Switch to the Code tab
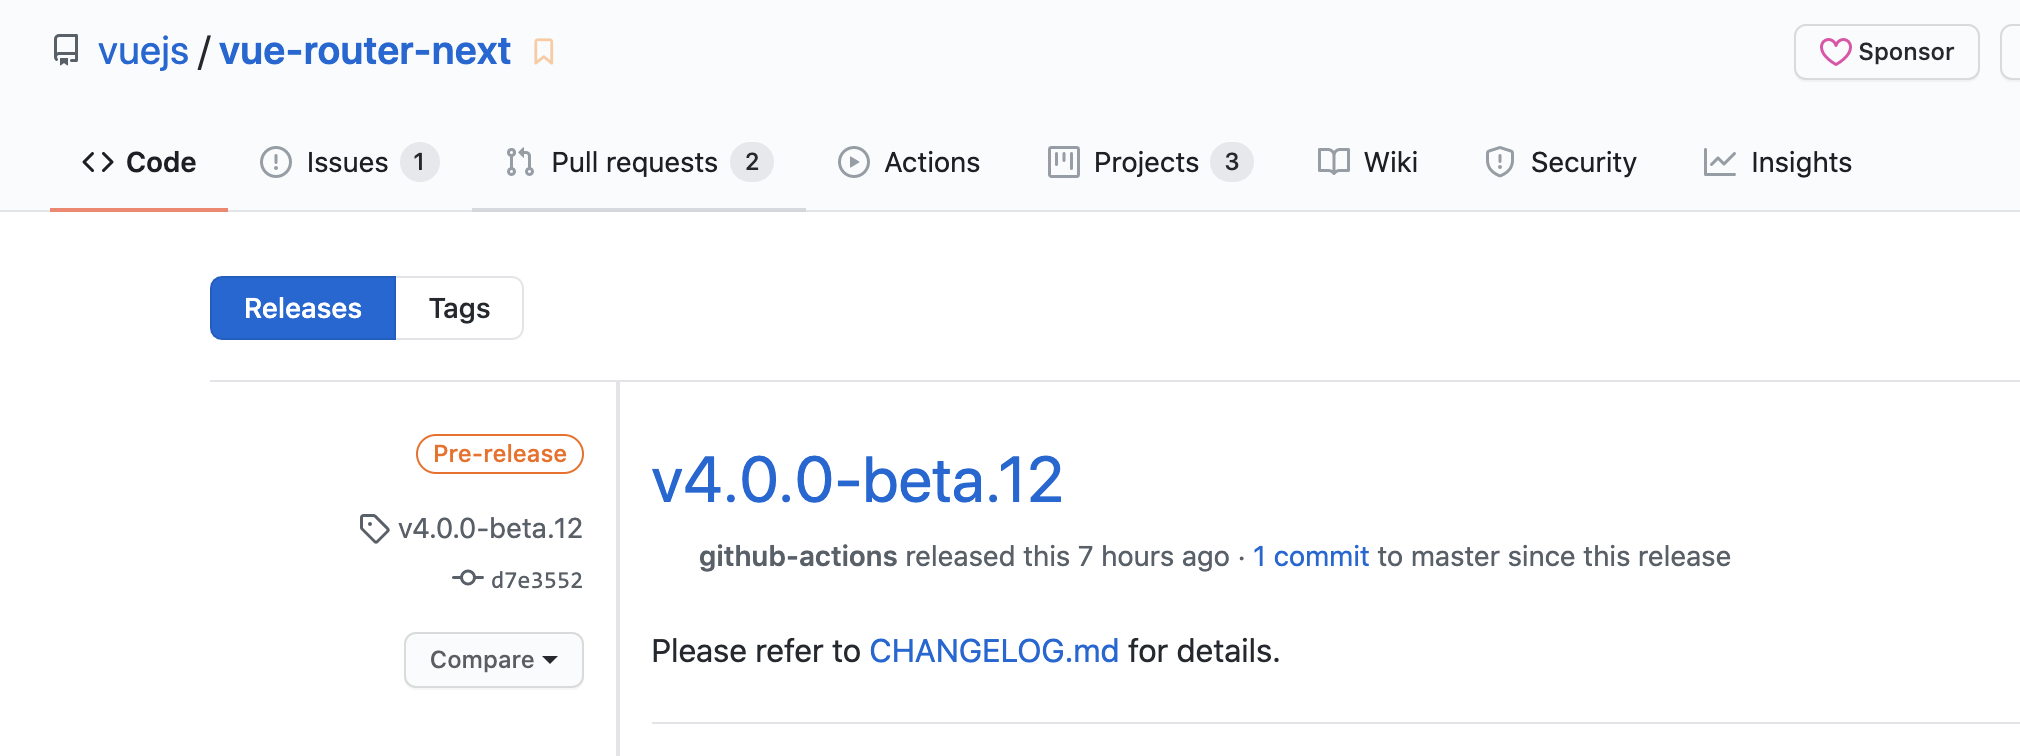The image size is (2020, 756). coord(139,162)
